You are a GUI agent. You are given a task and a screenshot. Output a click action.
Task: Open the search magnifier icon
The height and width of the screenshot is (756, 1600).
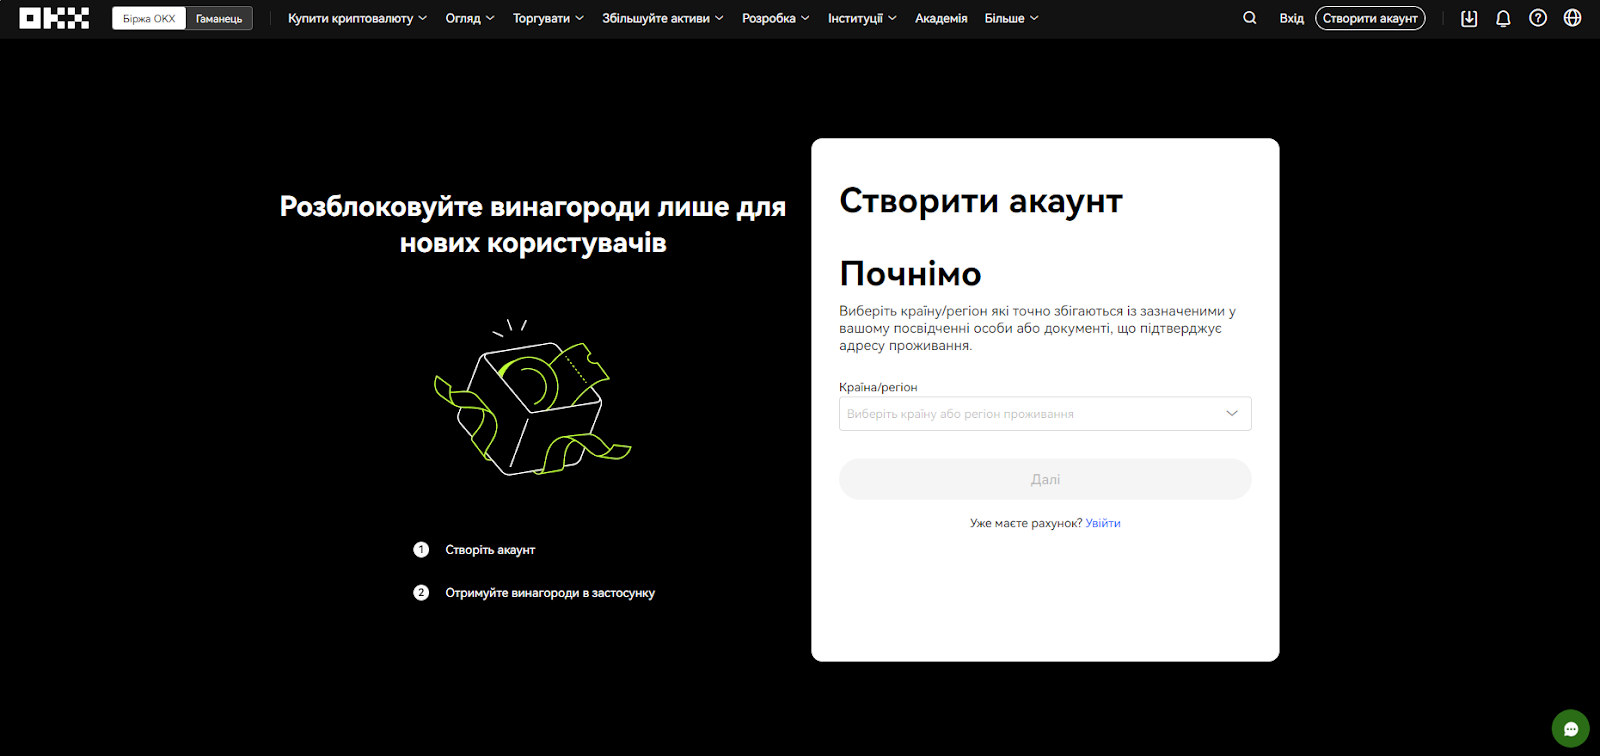[x=1250, y=18]
